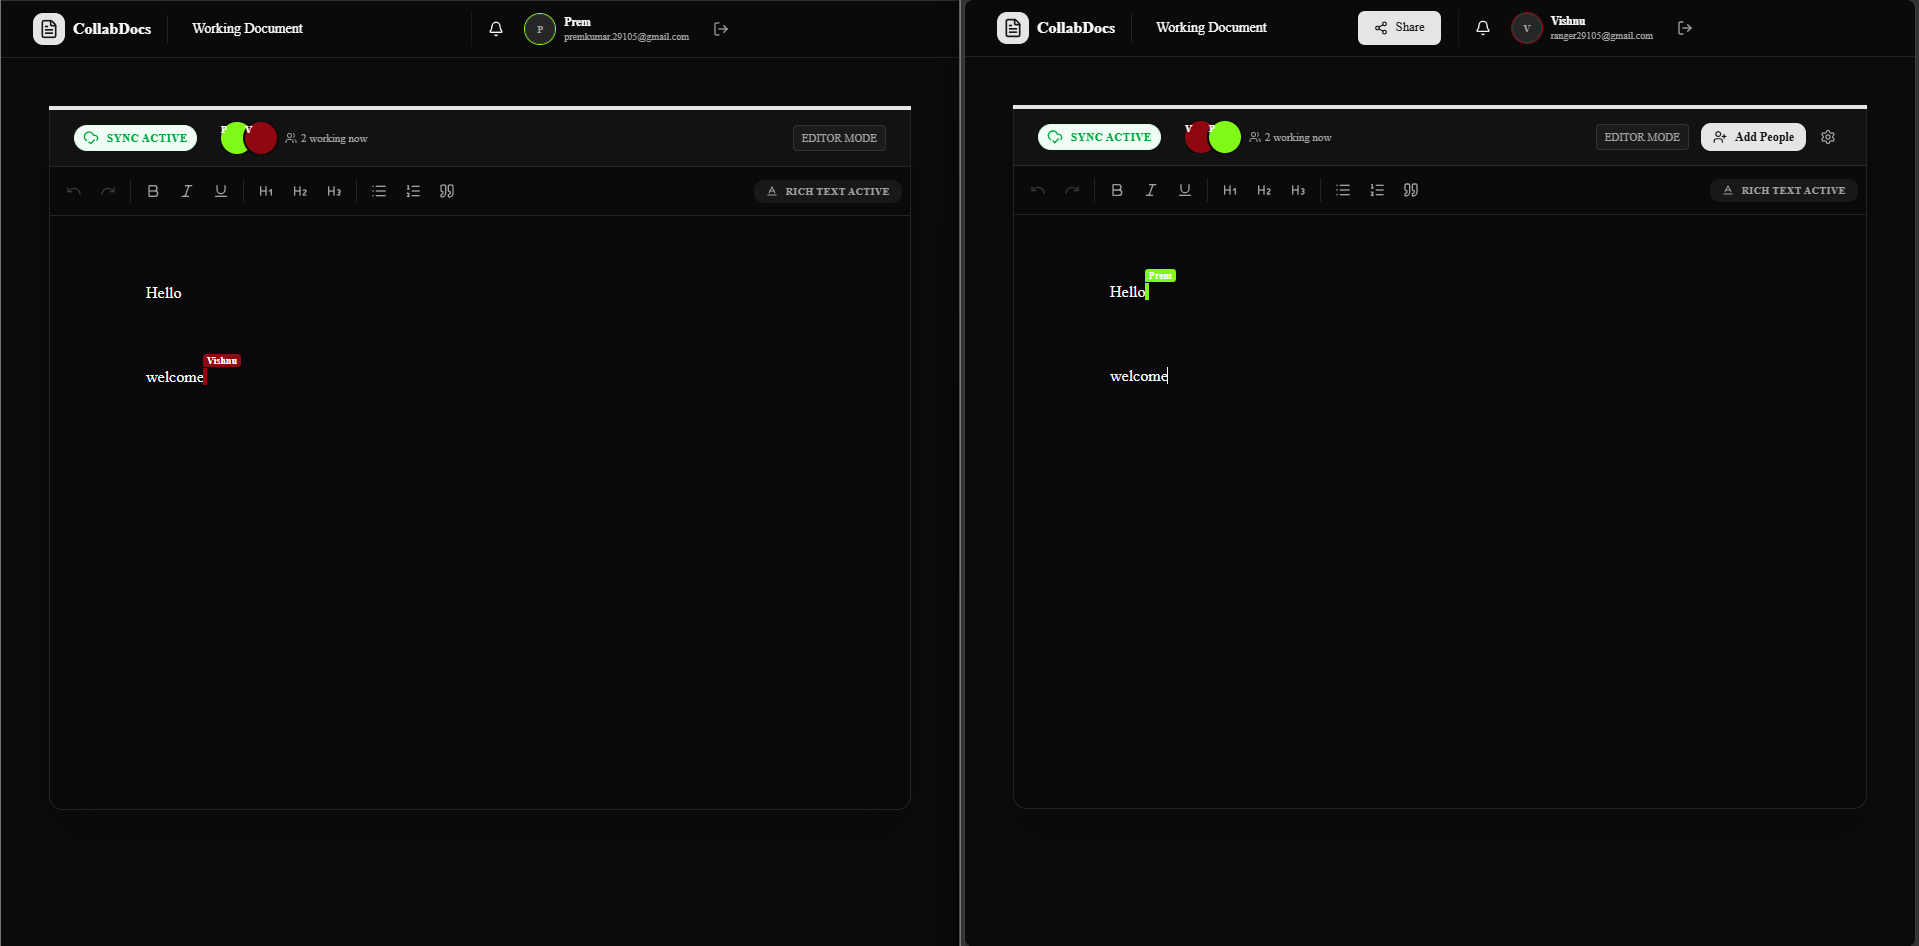Apply Heading 1 in the left (Prem) editor
The image size is (1919, 946).
[x=266, y=191]
